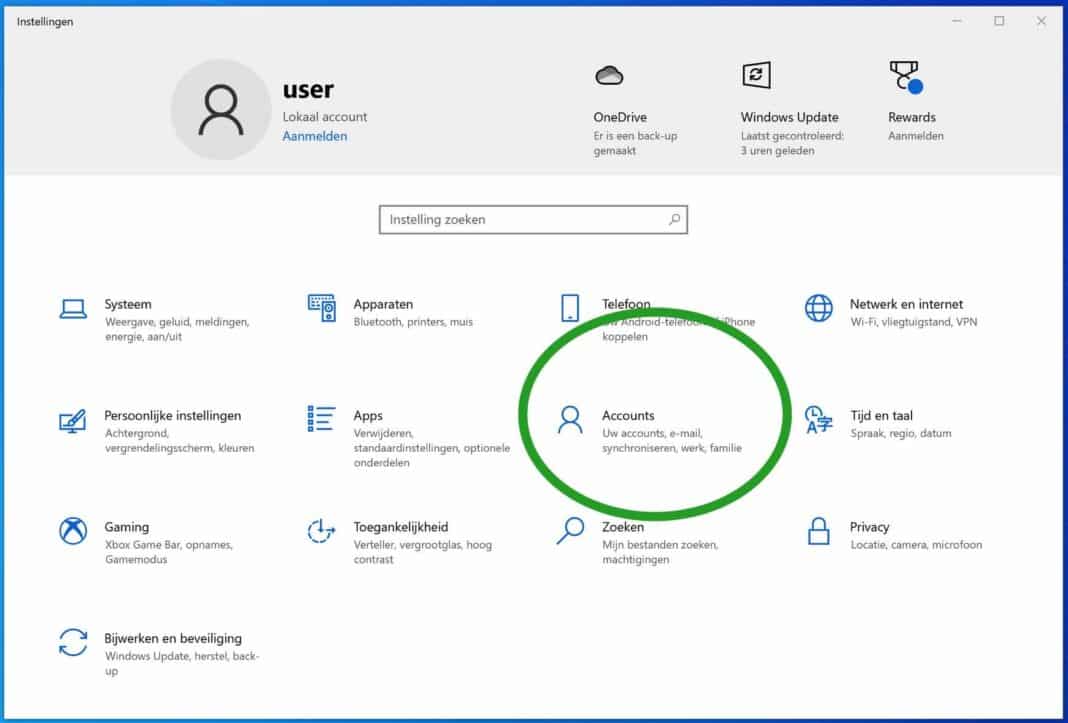Click the user profile avatar picture
This screenshot has height=723, width=1068.
click(x=220, y=110)
